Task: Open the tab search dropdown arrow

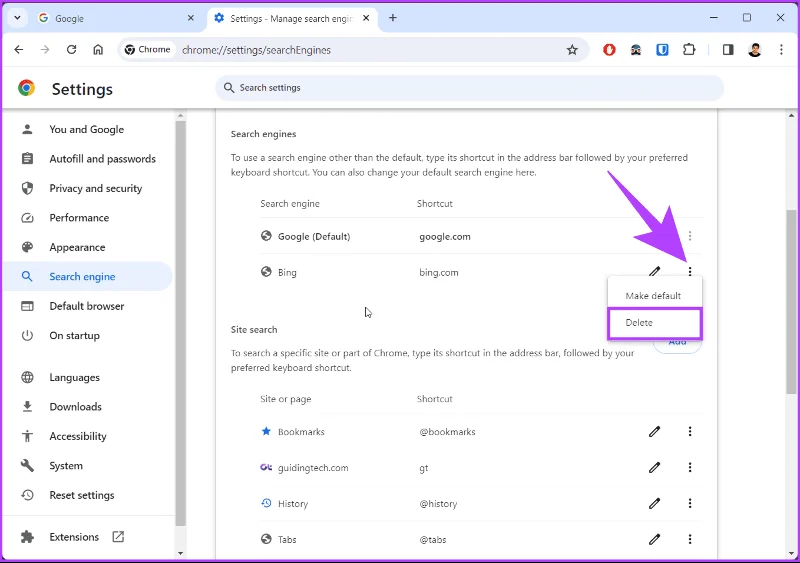Action: 17,18
